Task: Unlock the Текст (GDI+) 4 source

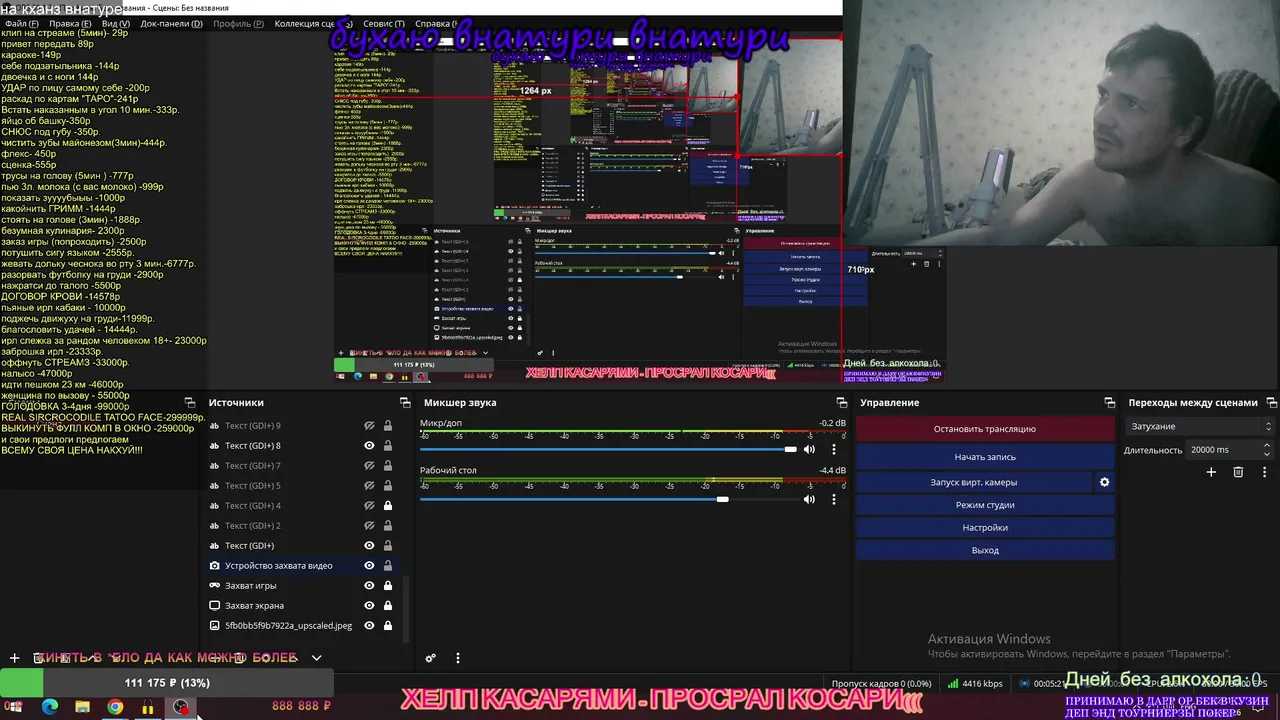Action: (388, 506)
